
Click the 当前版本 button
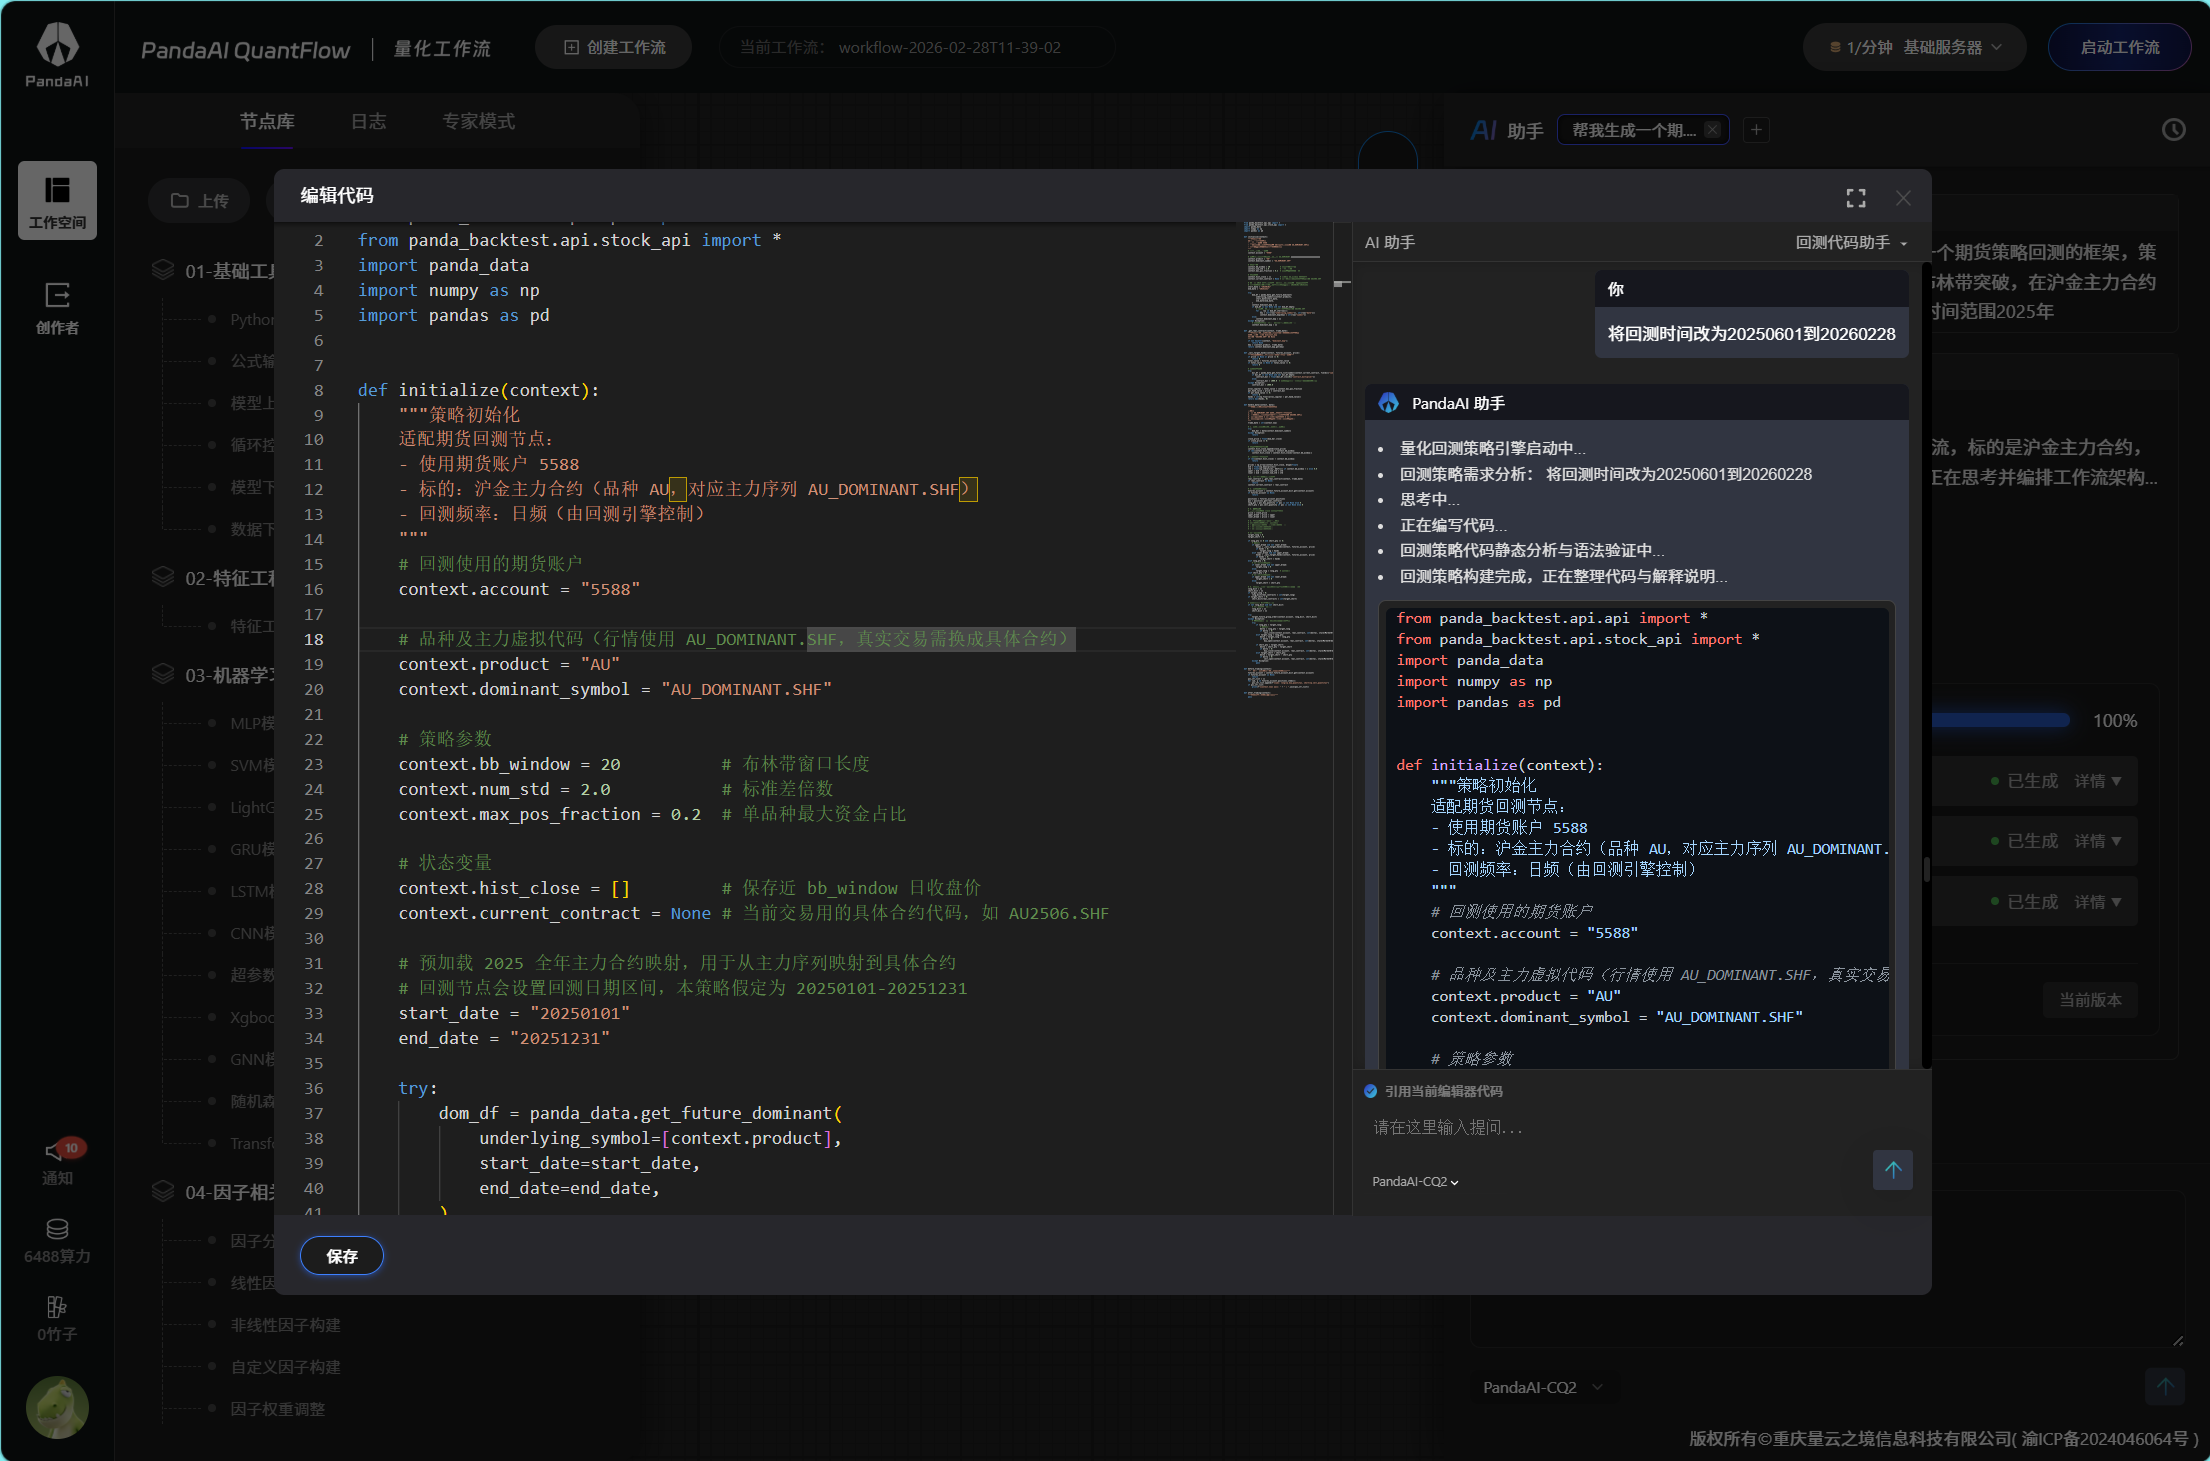click(2090, 1000)
